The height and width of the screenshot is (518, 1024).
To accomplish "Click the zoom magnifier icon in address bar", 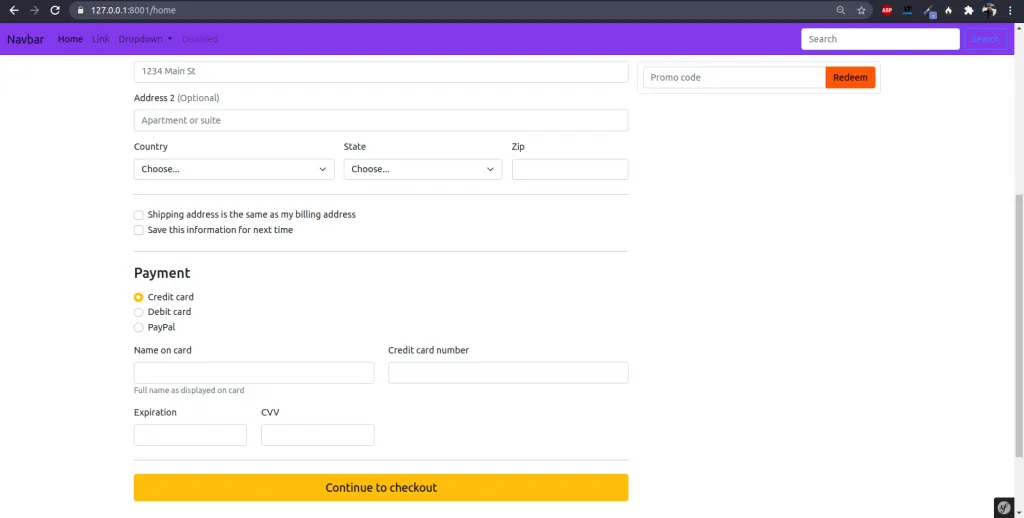I will click(x=841, y=10).
